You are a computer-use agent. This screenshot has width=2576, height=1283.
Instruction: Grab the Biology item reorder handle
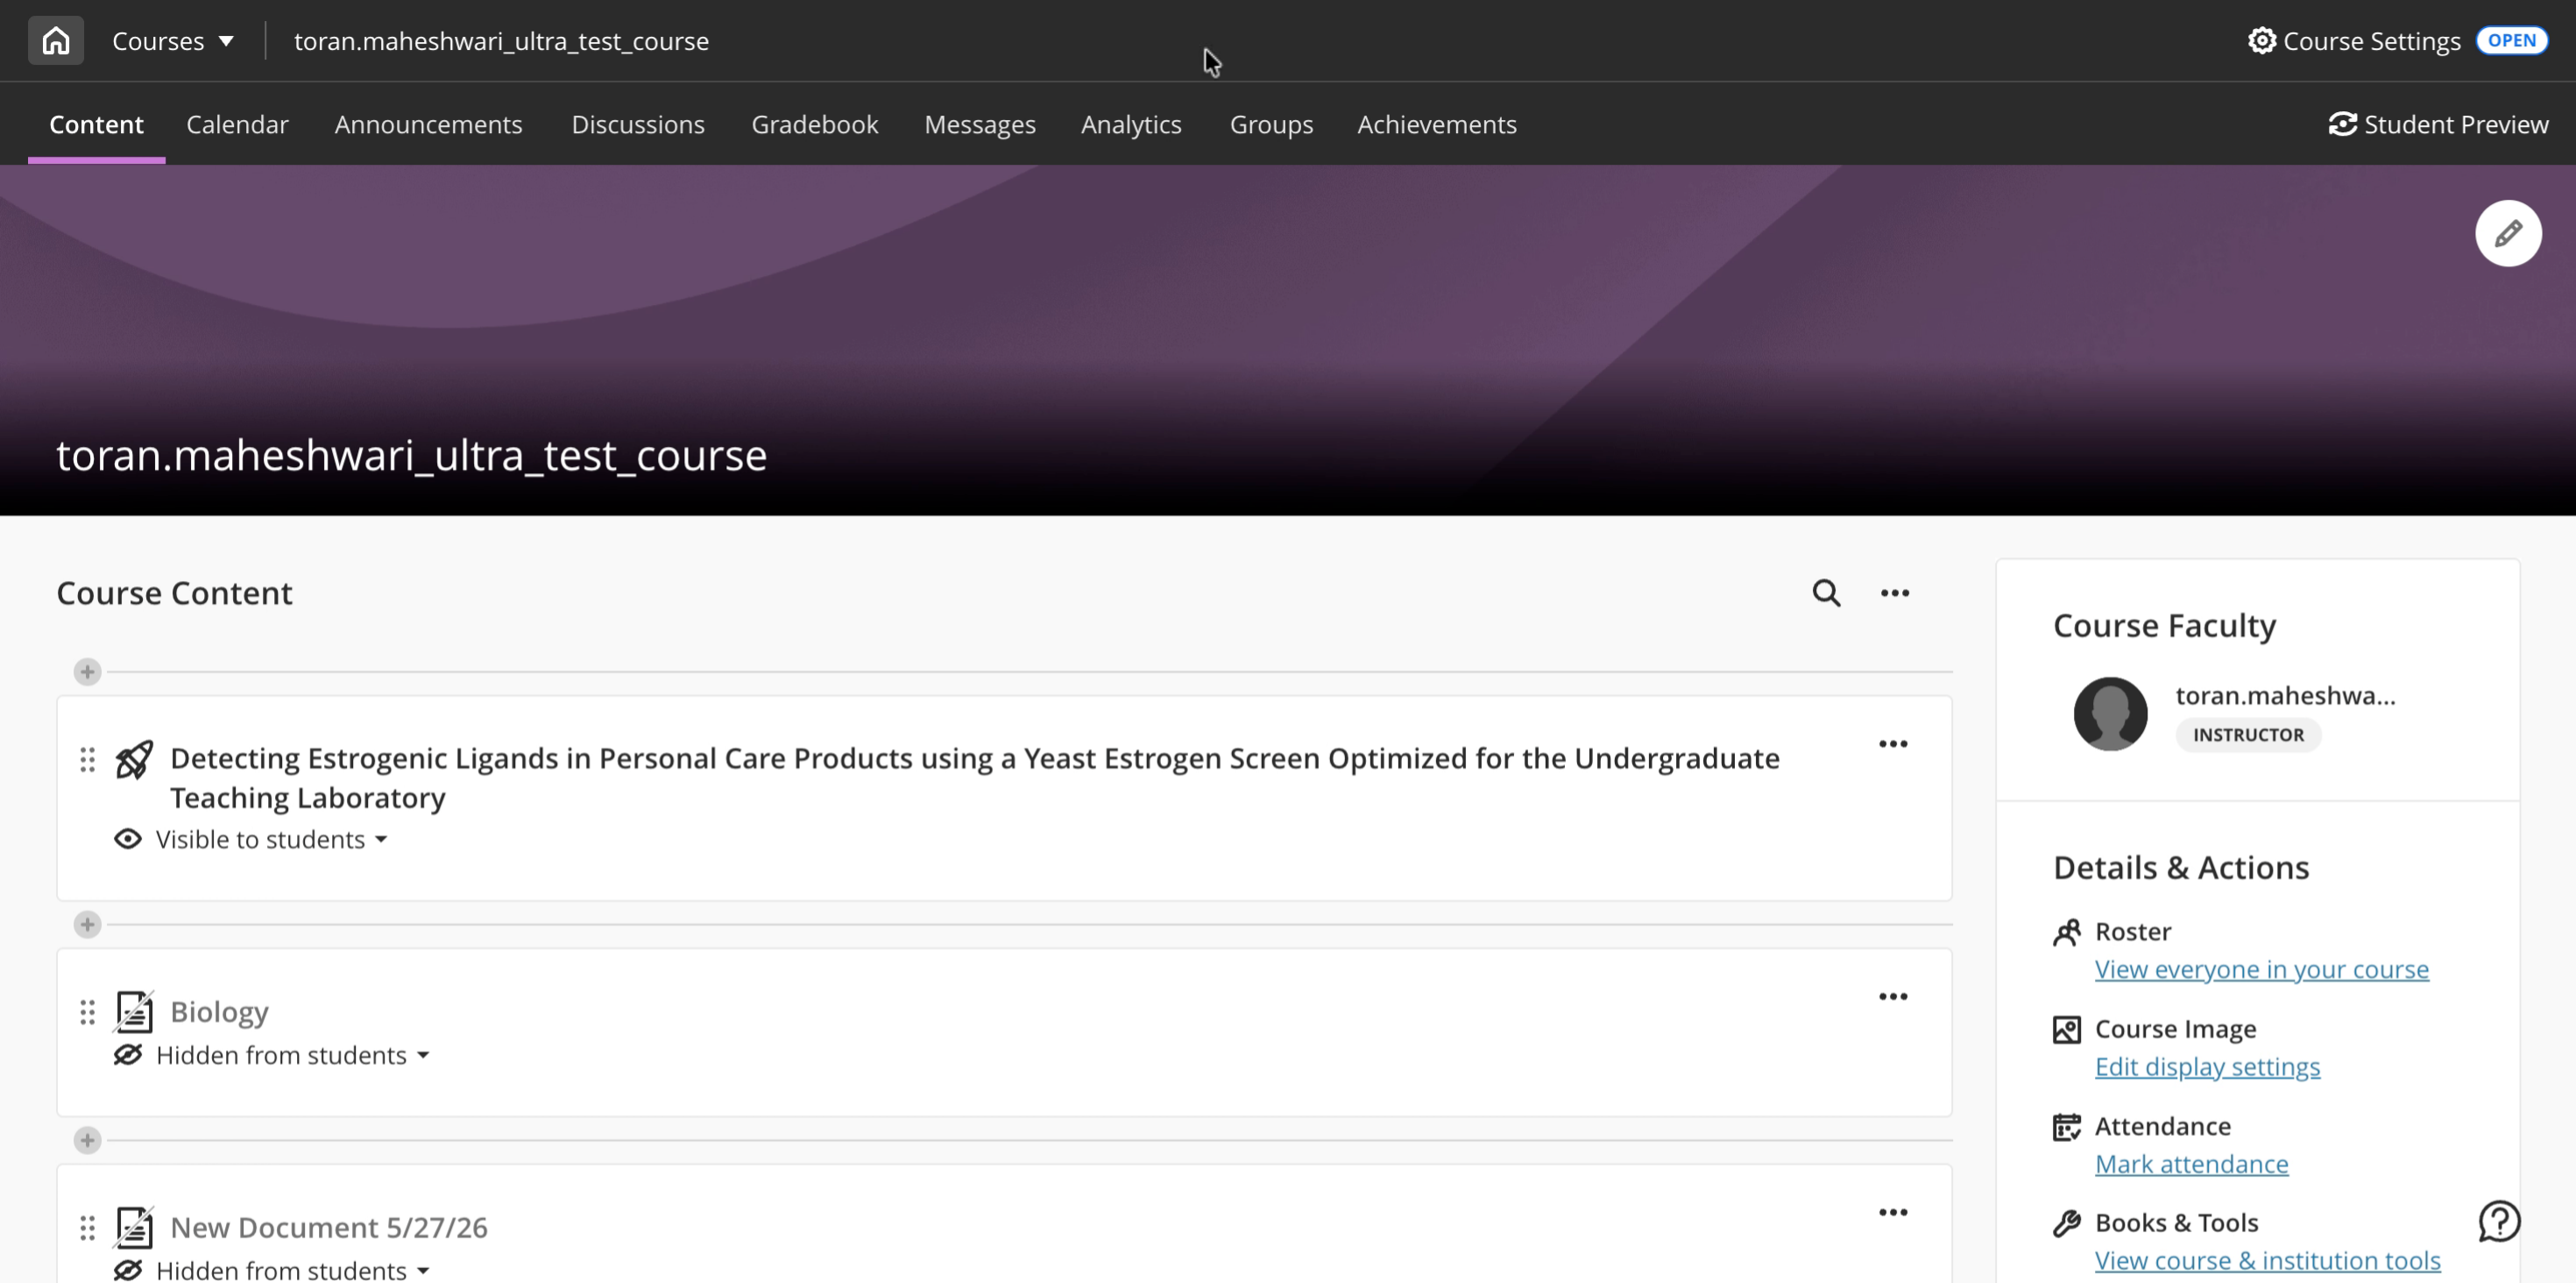(x=88, y=1012)
